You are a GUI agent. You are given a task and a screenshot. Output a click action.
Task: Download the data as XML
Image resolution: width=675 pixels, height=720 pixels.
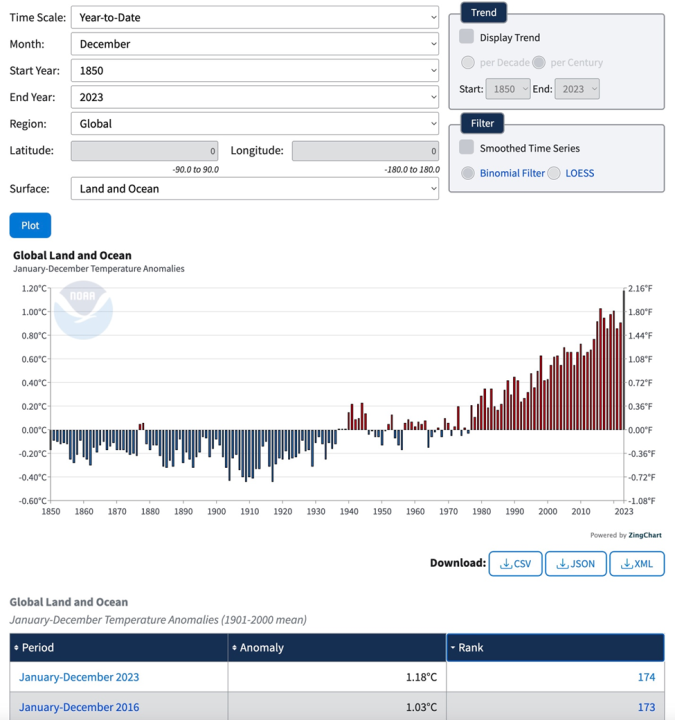click(x=636, y=564)
